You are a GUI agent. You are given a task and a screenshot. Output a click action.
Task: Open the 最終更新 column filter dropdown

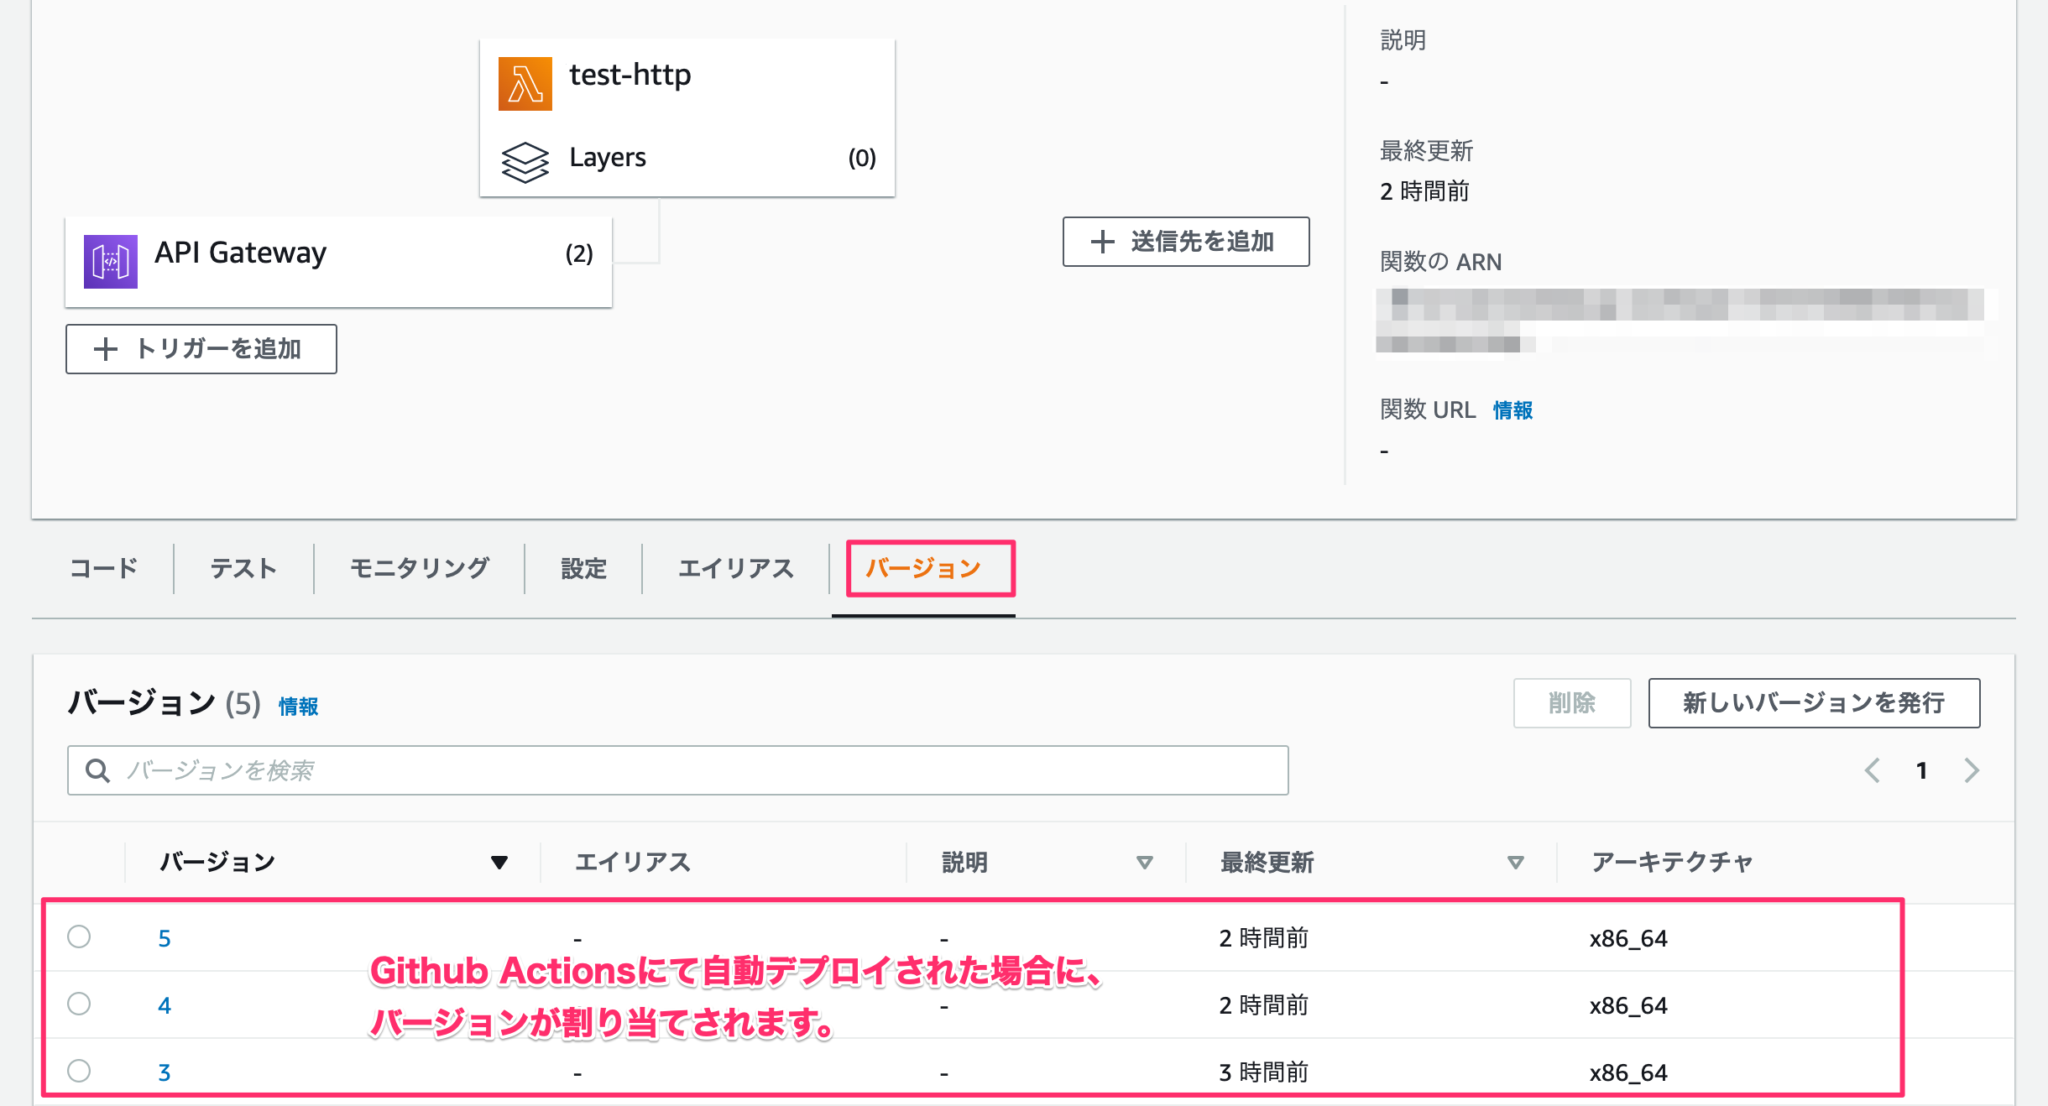click(1517, 861)
